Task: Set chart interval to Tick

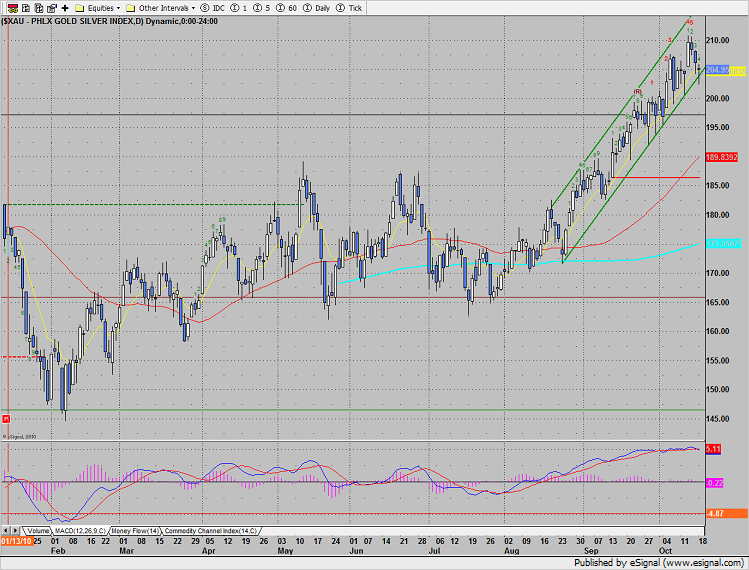Action: click(x=353, y=7)
